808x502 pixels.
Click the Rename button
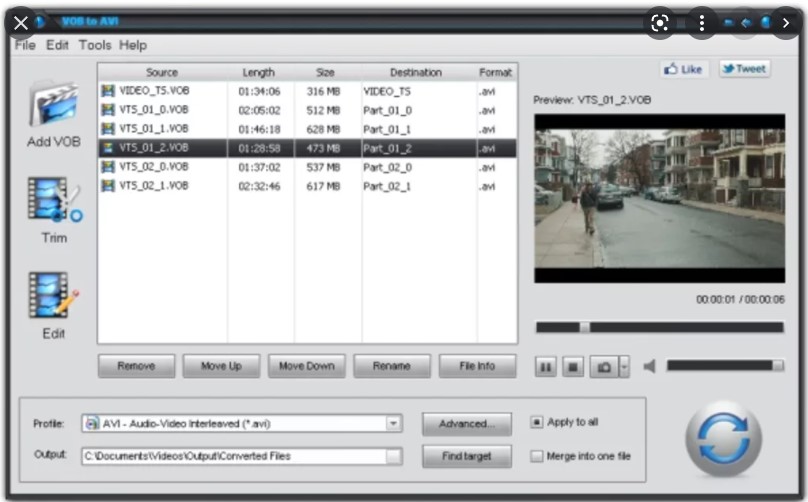[x=392, y=366]
